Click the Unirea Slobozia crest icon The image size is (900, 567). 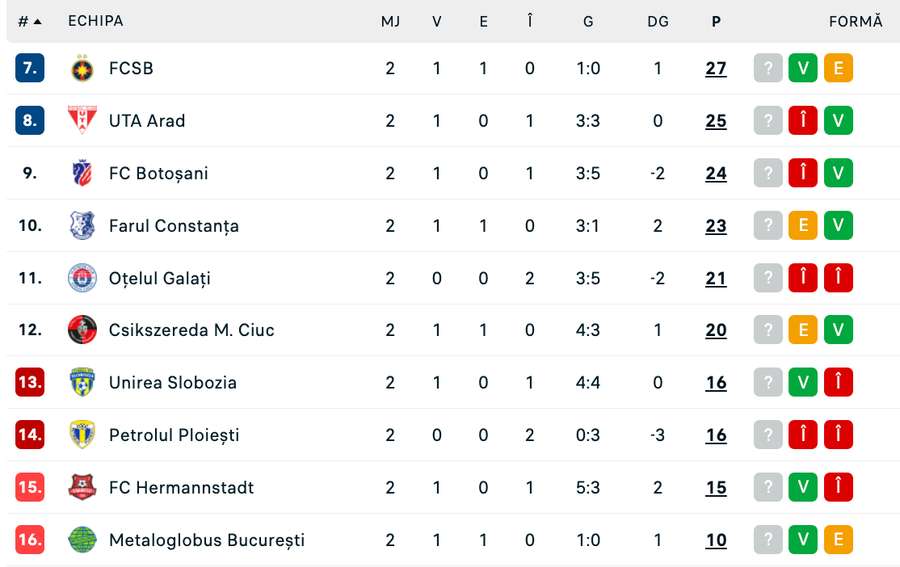pyautogui.click(x=82, y=382)
